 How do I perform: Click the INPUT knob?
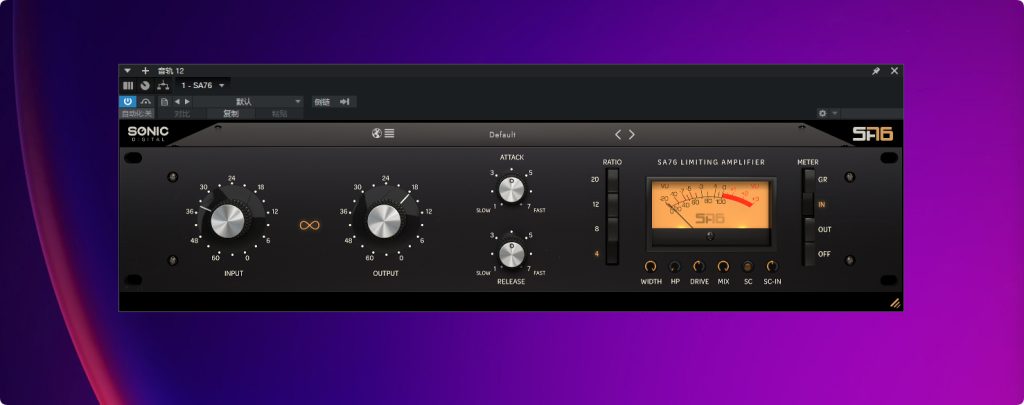coord(227,221)
